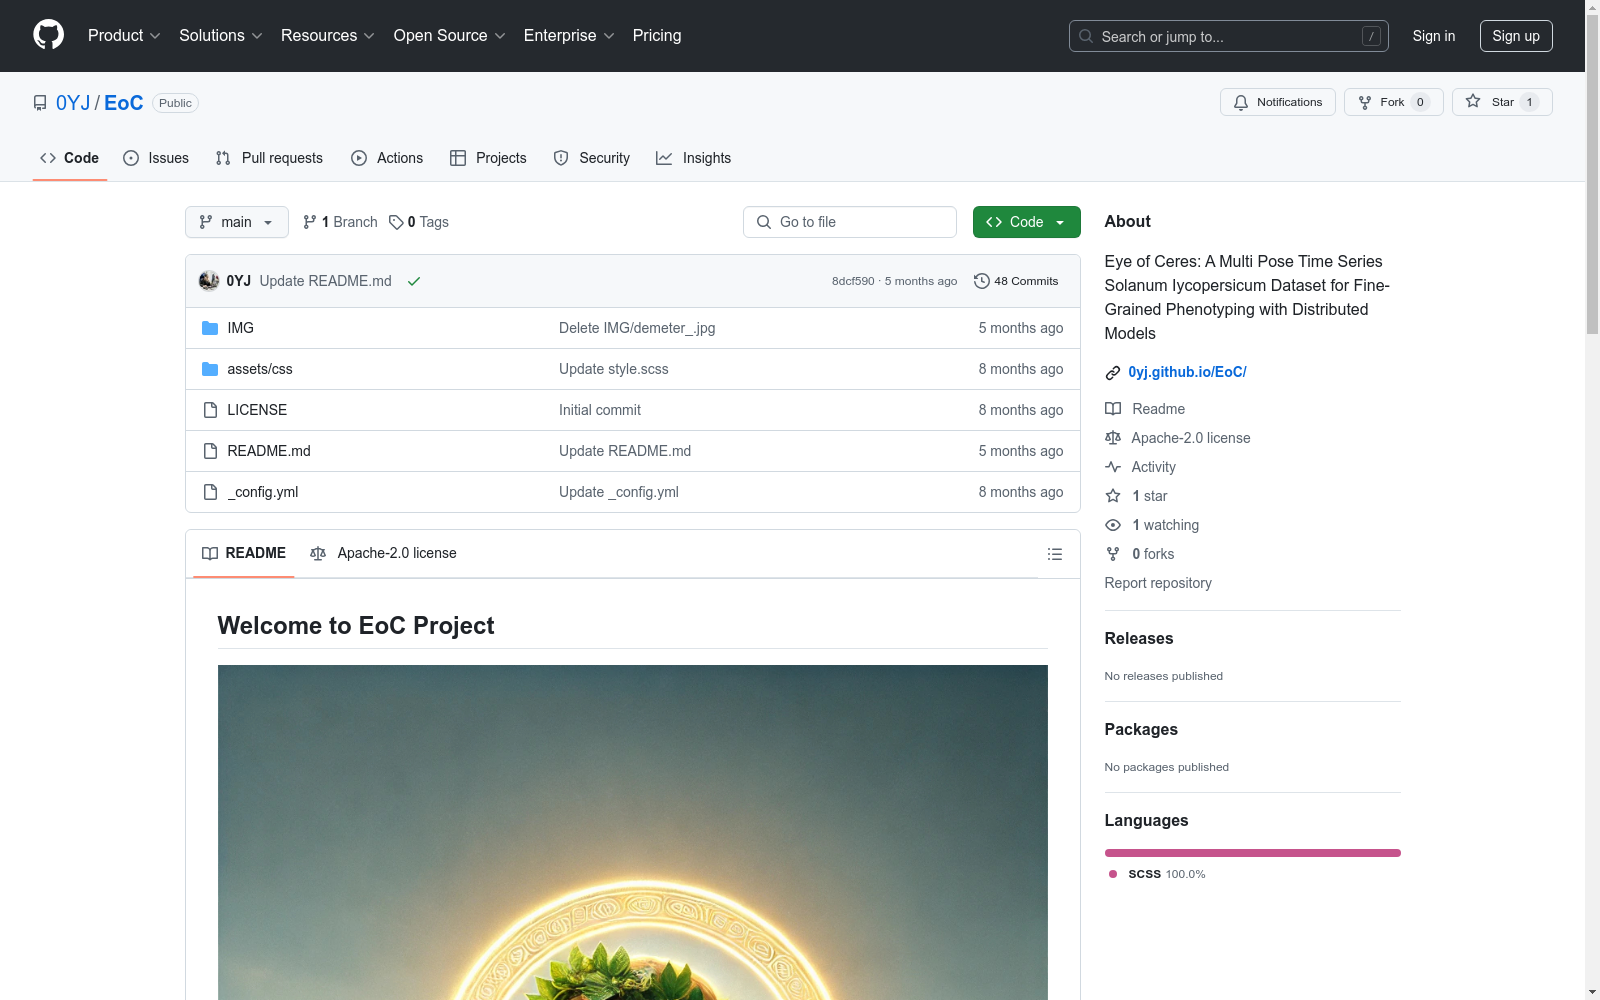Image resolution: width=1600 pixels, height=1000 pixels.
Task: Go to GitHub homepage via Octocat logo
Action: pos(48,35)
